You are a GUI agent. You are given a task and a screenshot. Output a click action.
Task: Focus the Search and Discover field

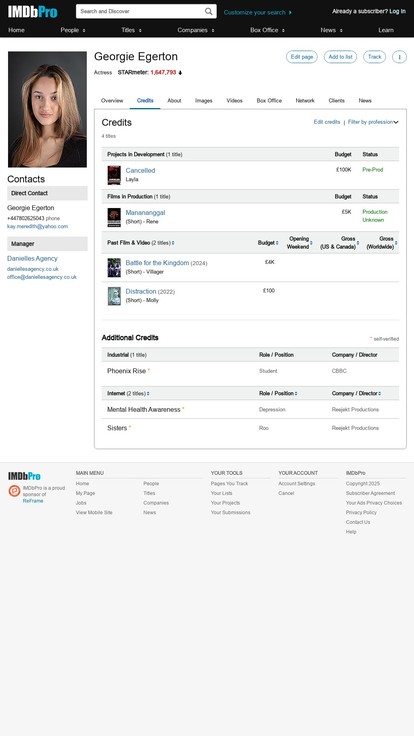[x=140, y=11]
